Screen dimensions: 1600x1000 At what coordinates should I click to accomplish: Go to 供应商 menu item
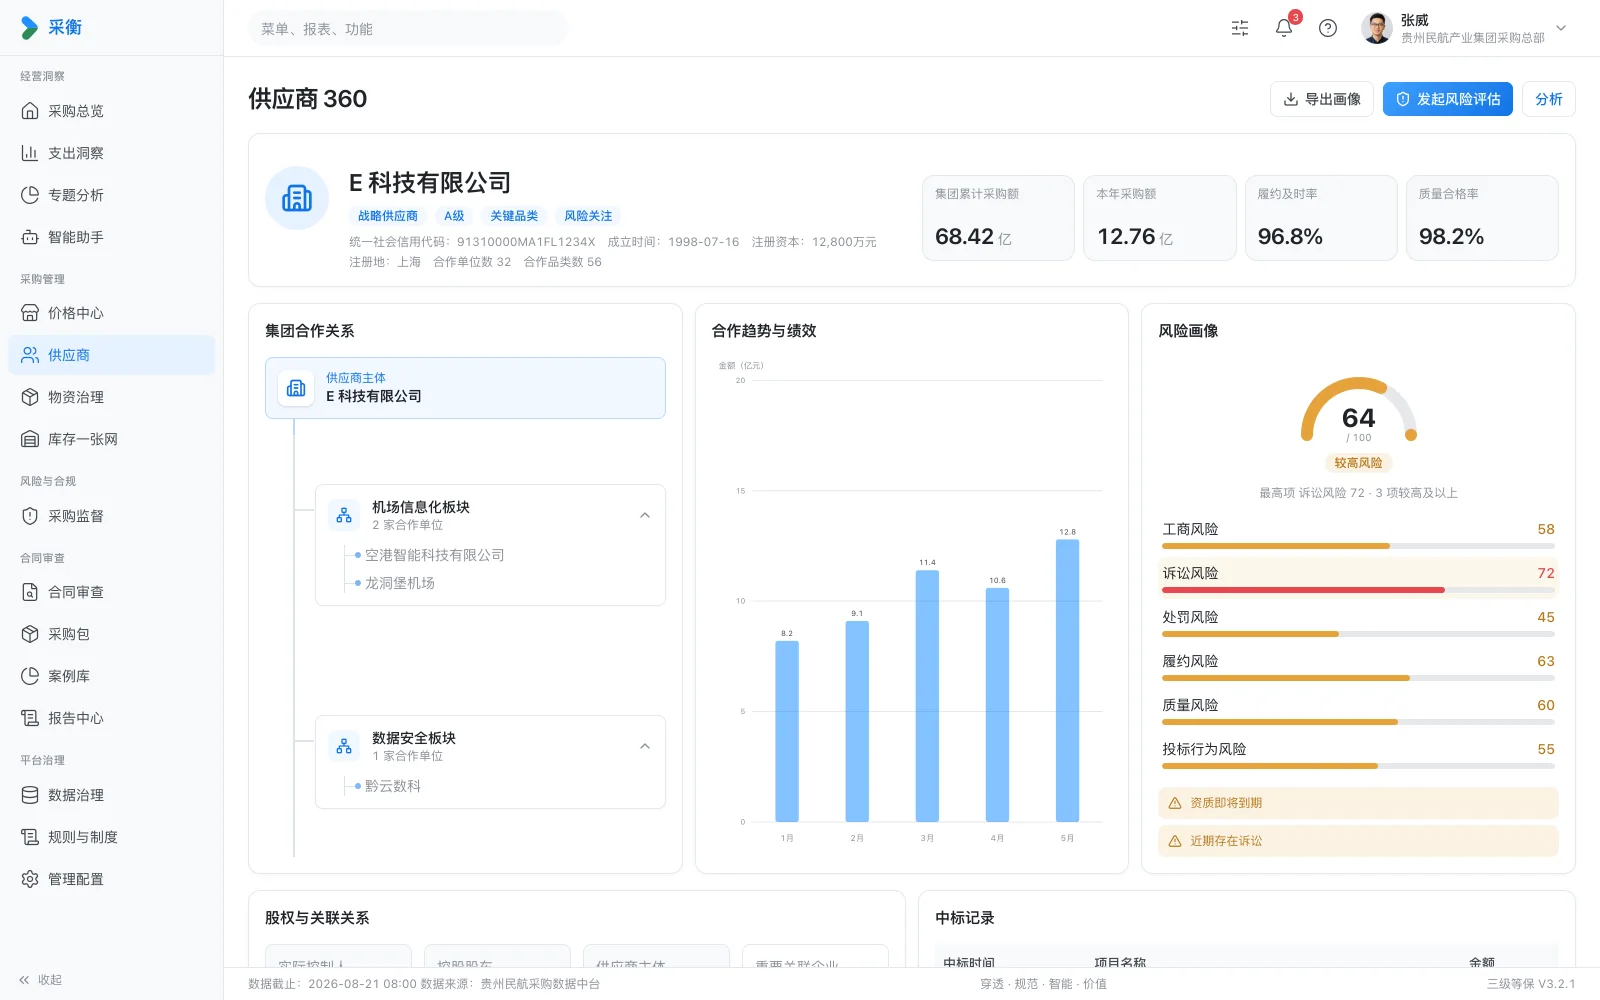[112, 355]
